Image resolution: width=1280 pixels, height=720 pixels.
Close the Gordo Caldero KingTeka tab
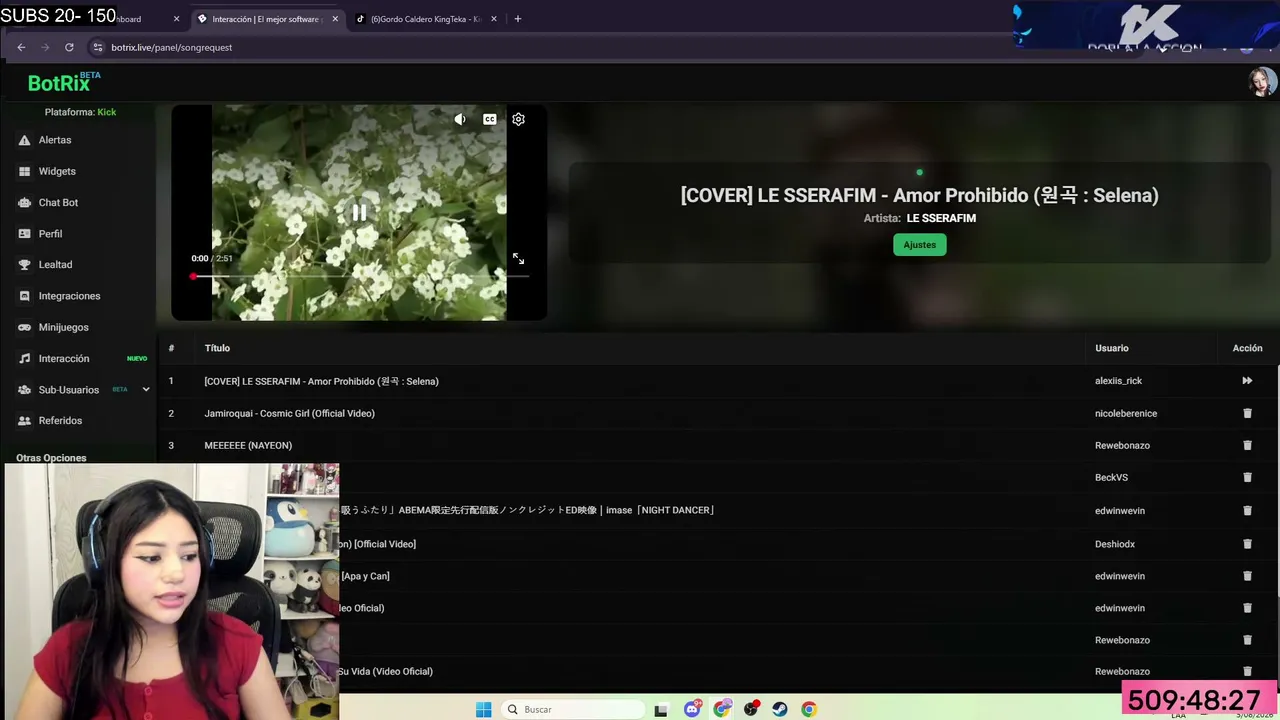point(493,19)
